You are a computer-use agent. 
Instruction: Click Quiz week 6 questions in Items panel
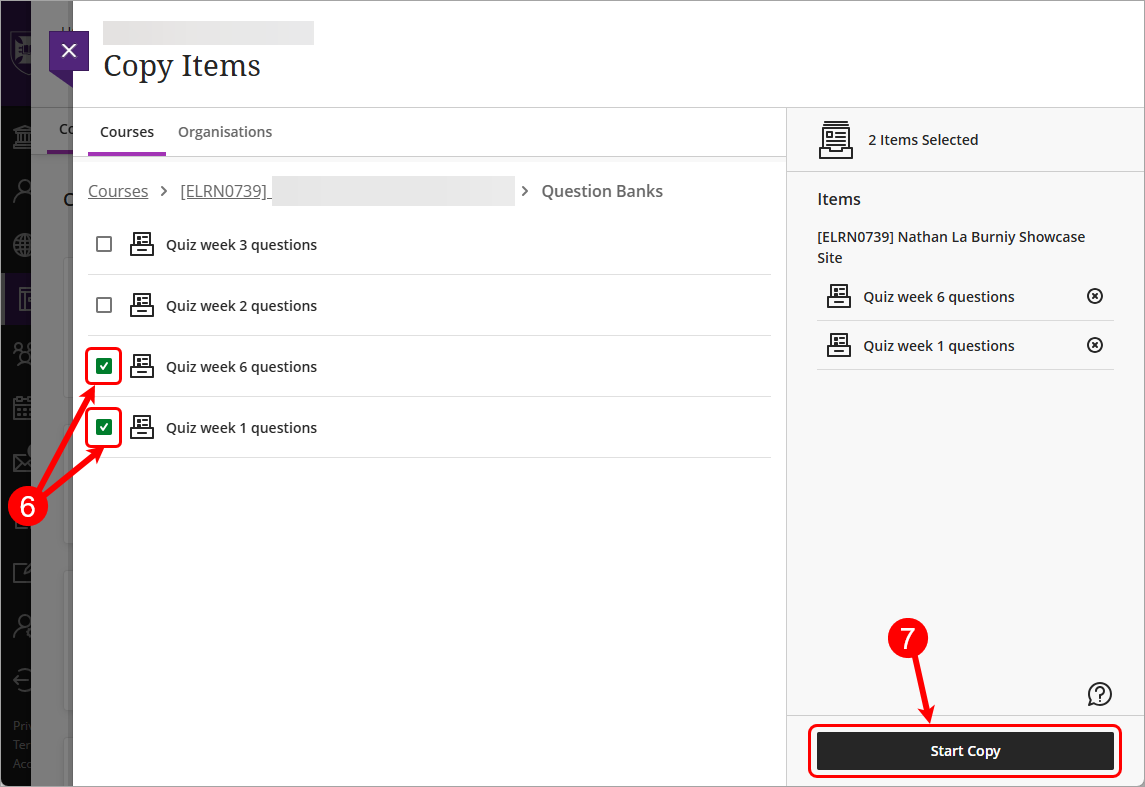(x=938, y=297)
